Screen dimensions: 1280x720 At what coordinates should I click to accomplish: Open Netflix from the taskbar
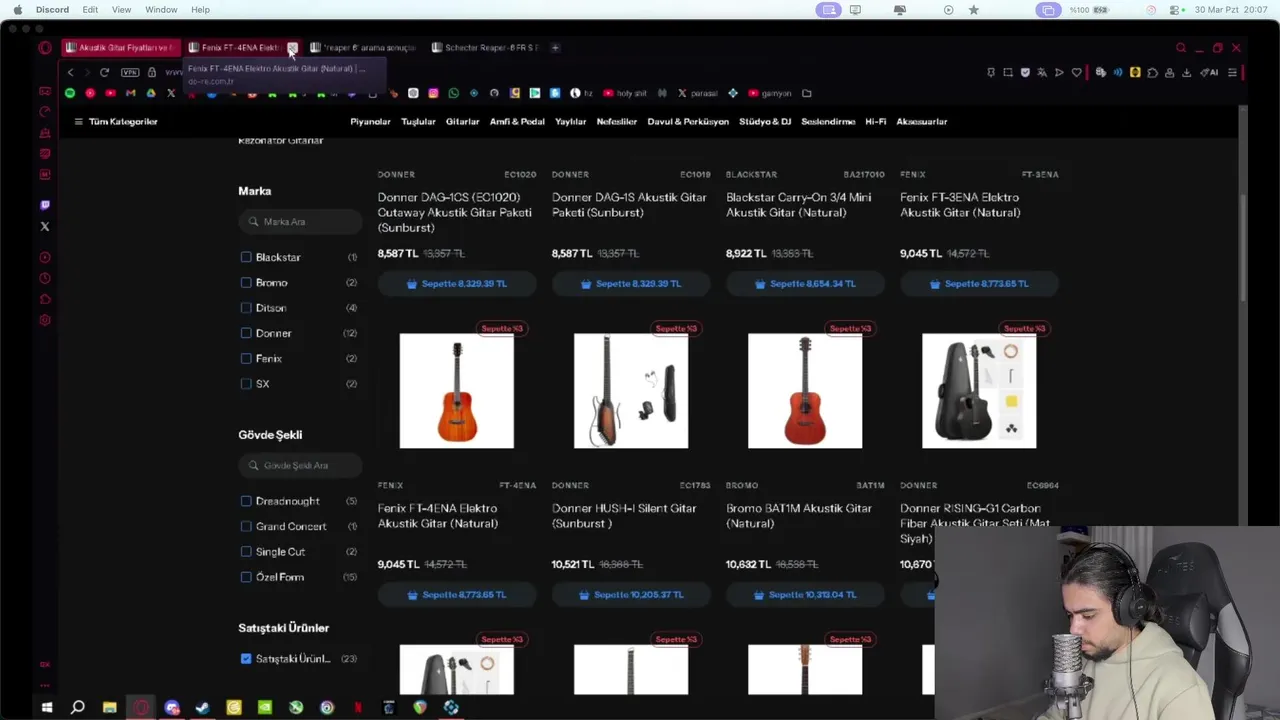point(357,708)
